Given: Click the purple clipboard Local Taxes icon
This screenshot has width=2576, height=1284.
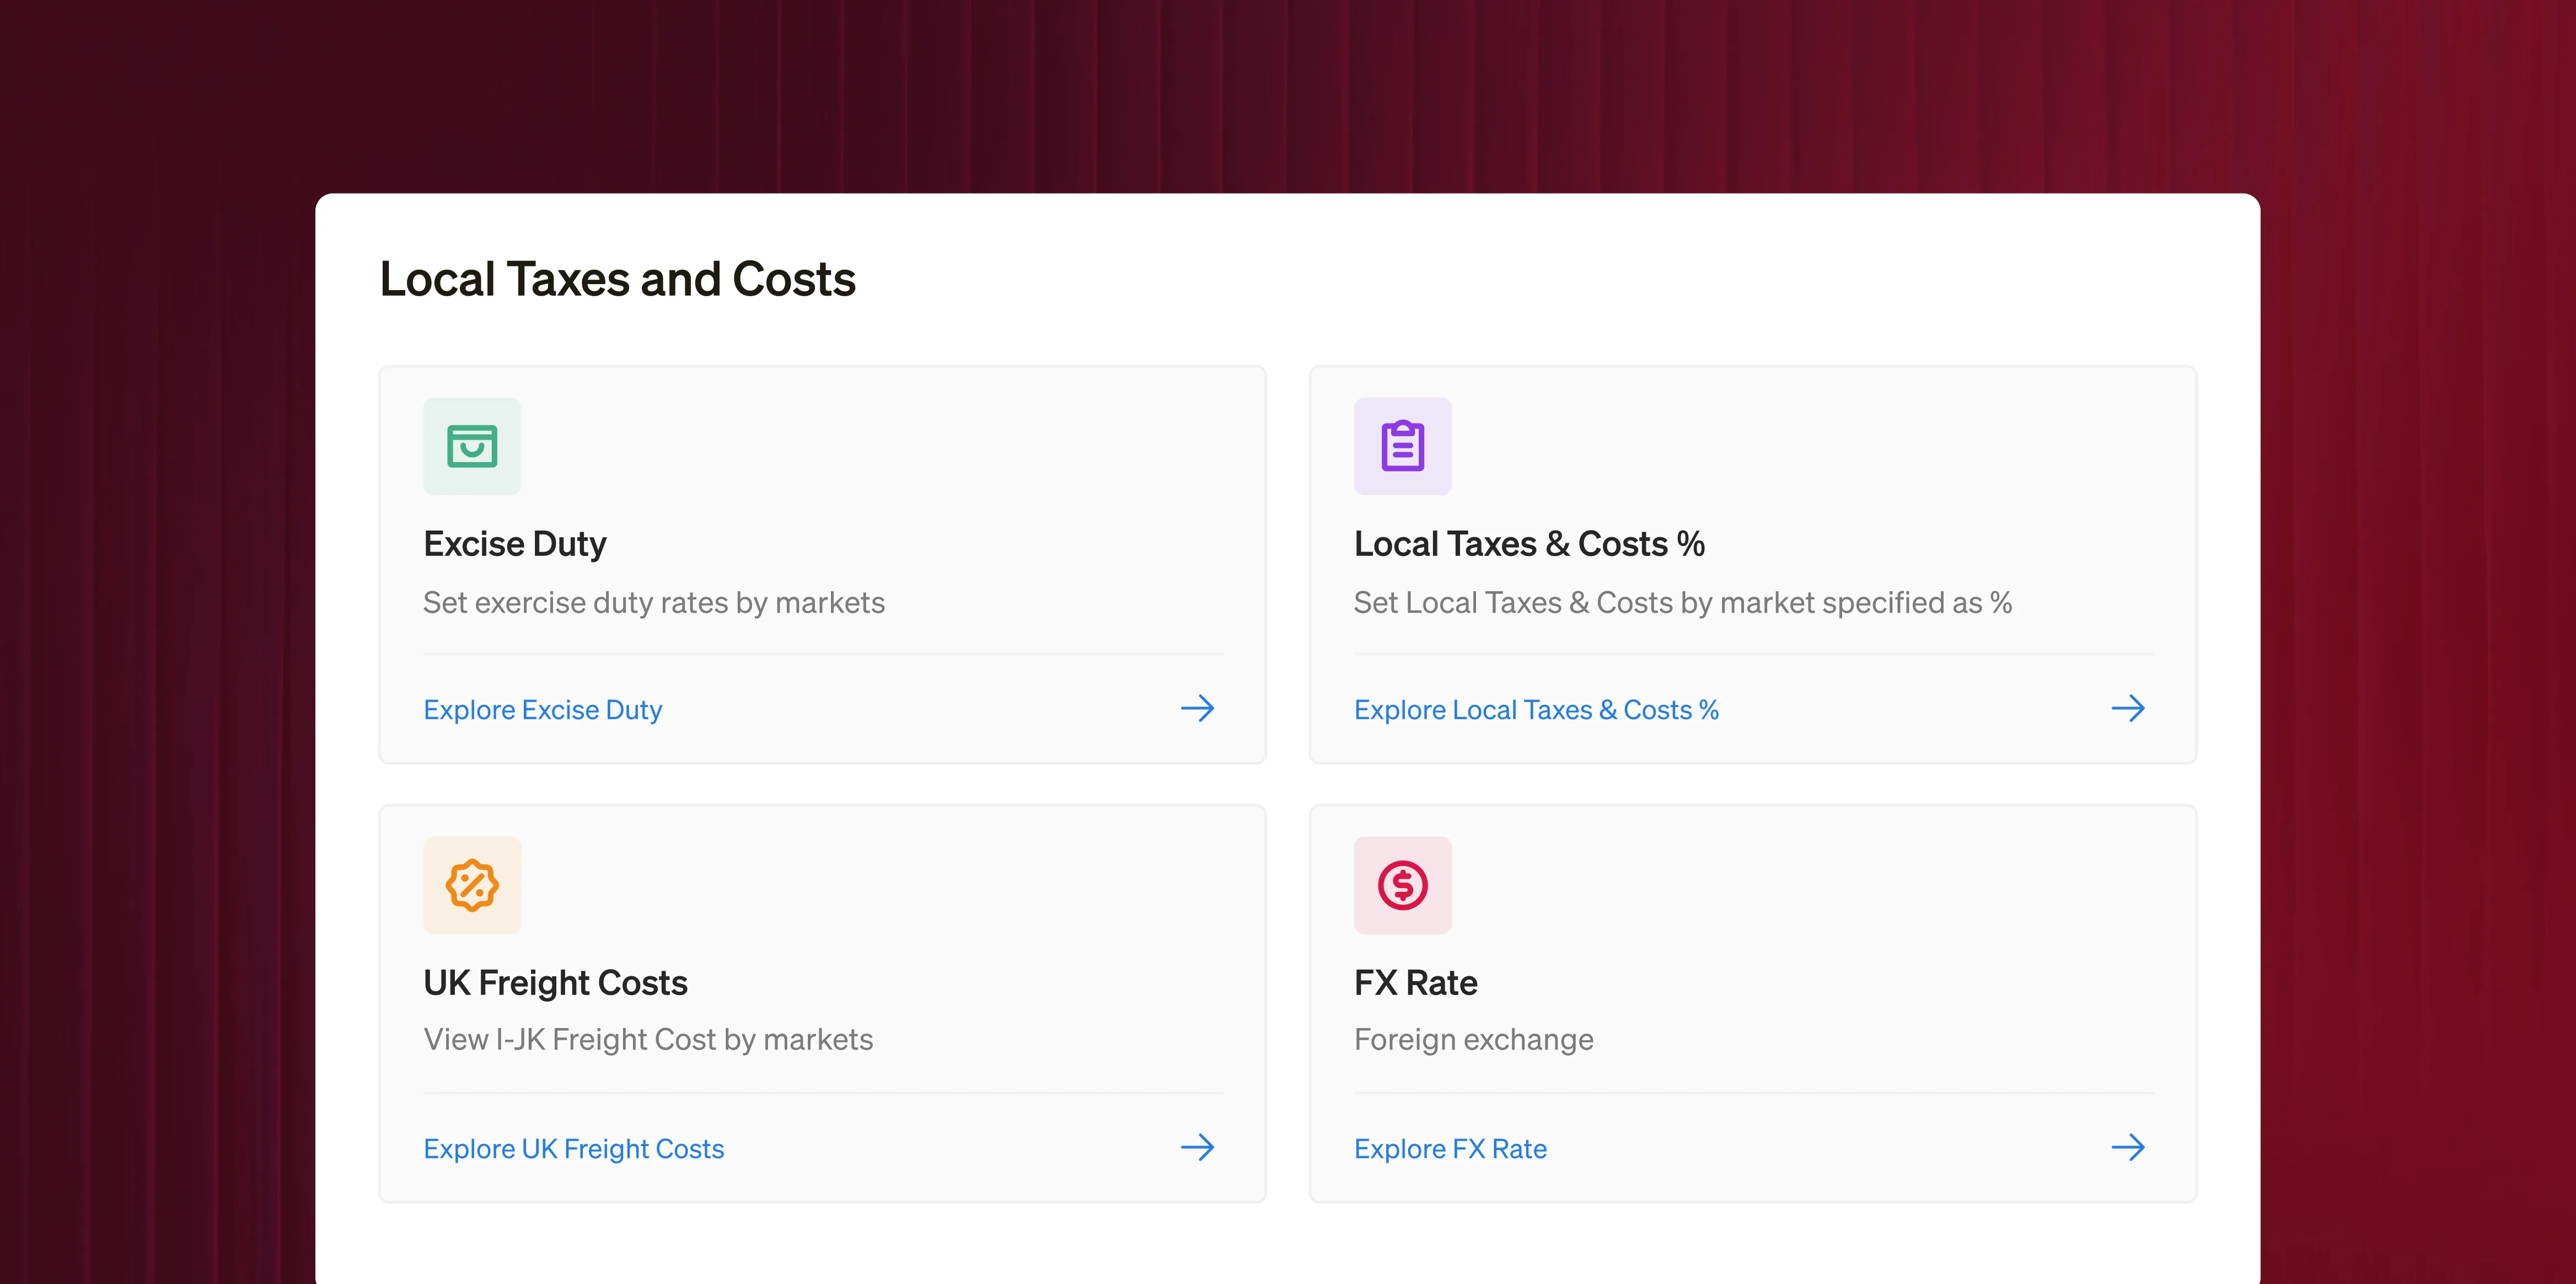Looking at the screenshot, I should 1402,446.
